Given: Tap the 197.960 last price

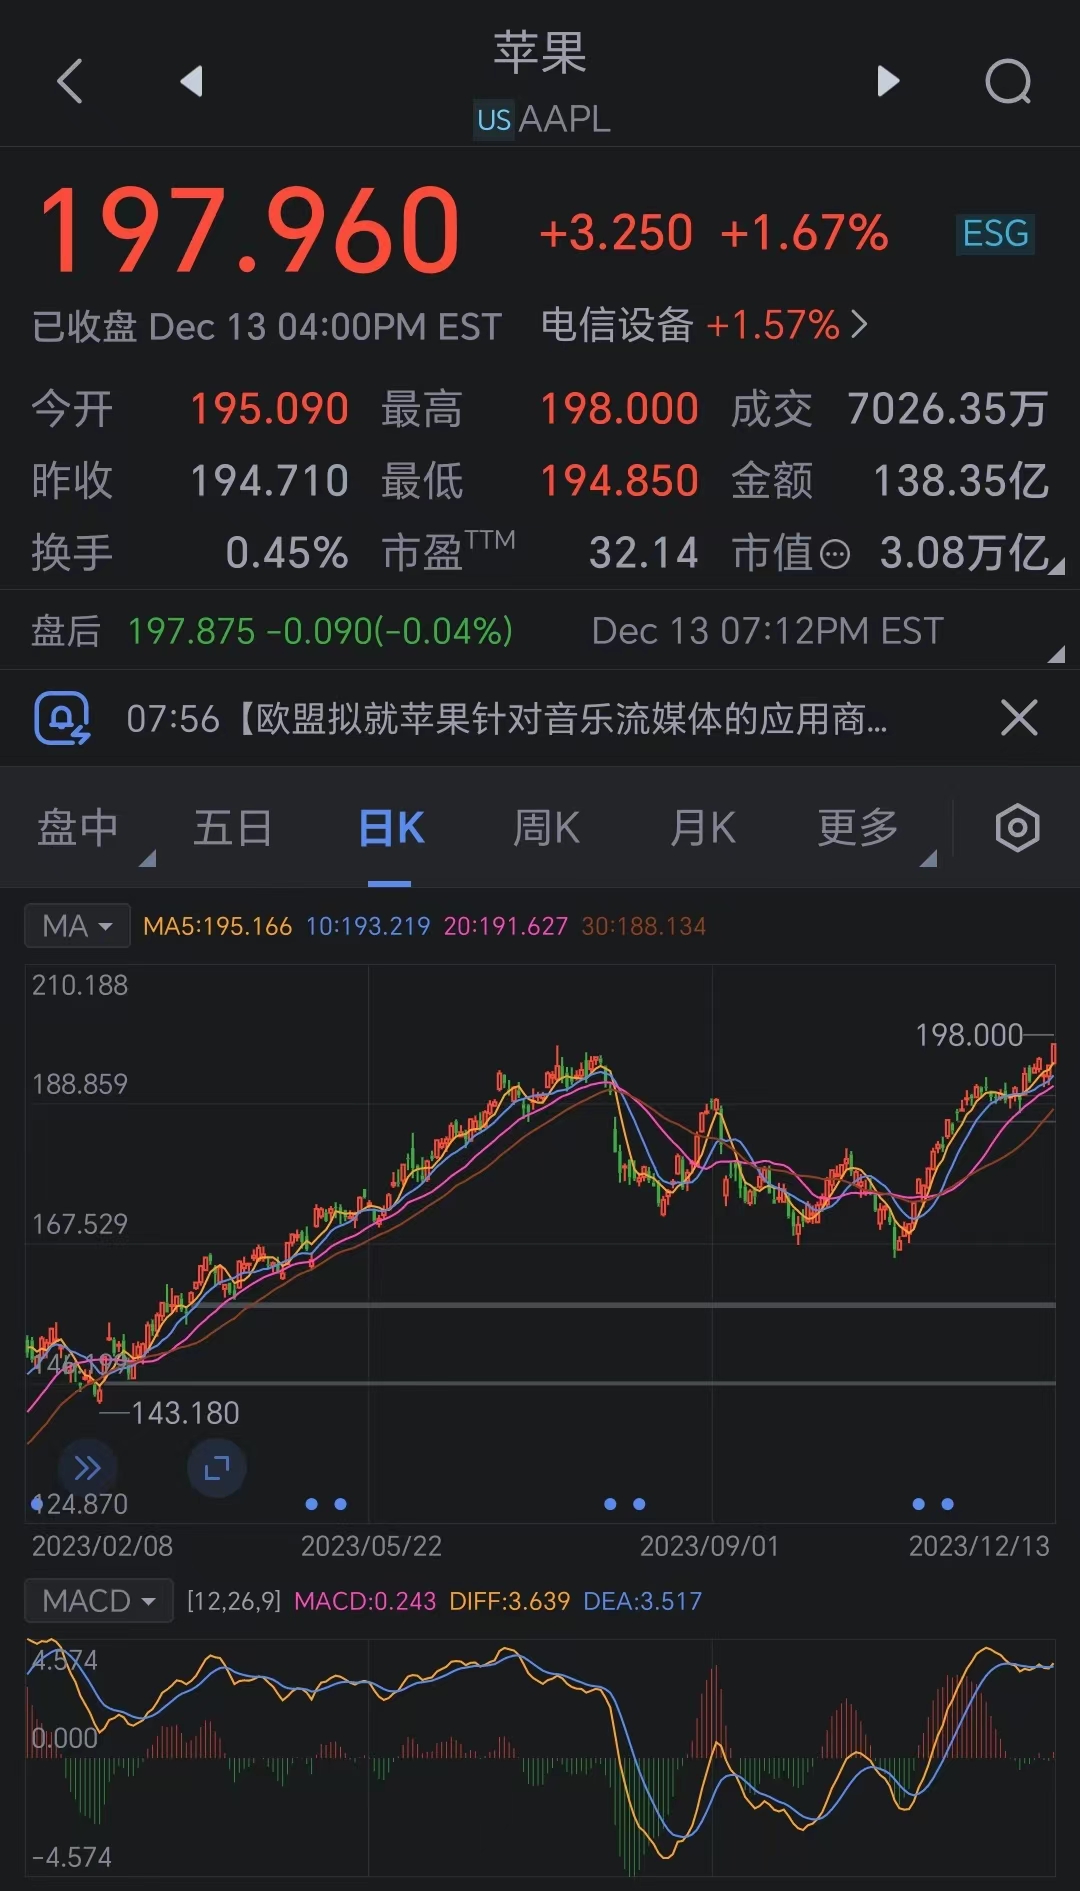Looking at the screenshot, I should pos(249,231).
